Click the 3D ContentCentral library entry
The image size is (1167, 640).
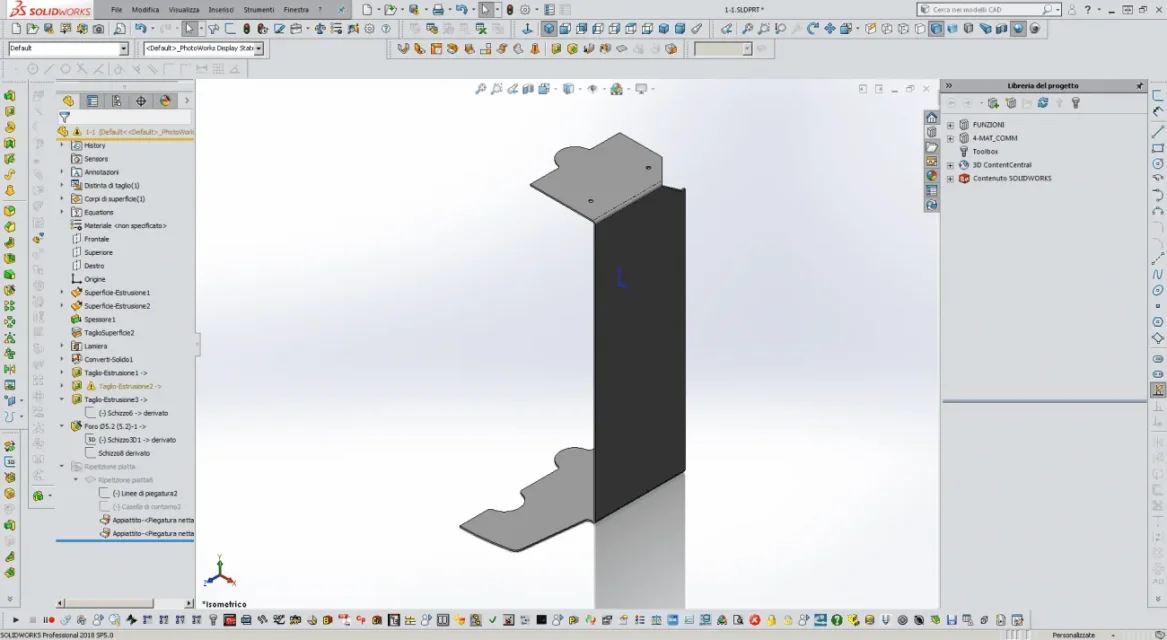(1001, 165)
